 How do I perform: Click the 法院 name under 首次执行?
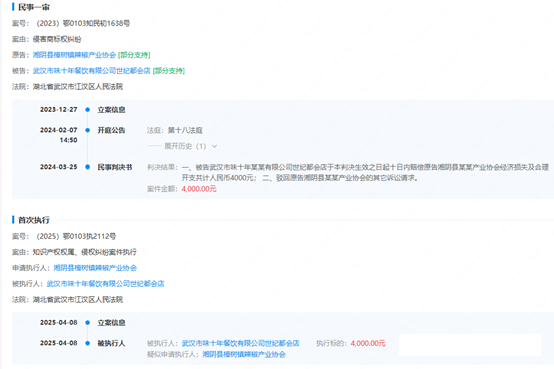pos(78,299)
